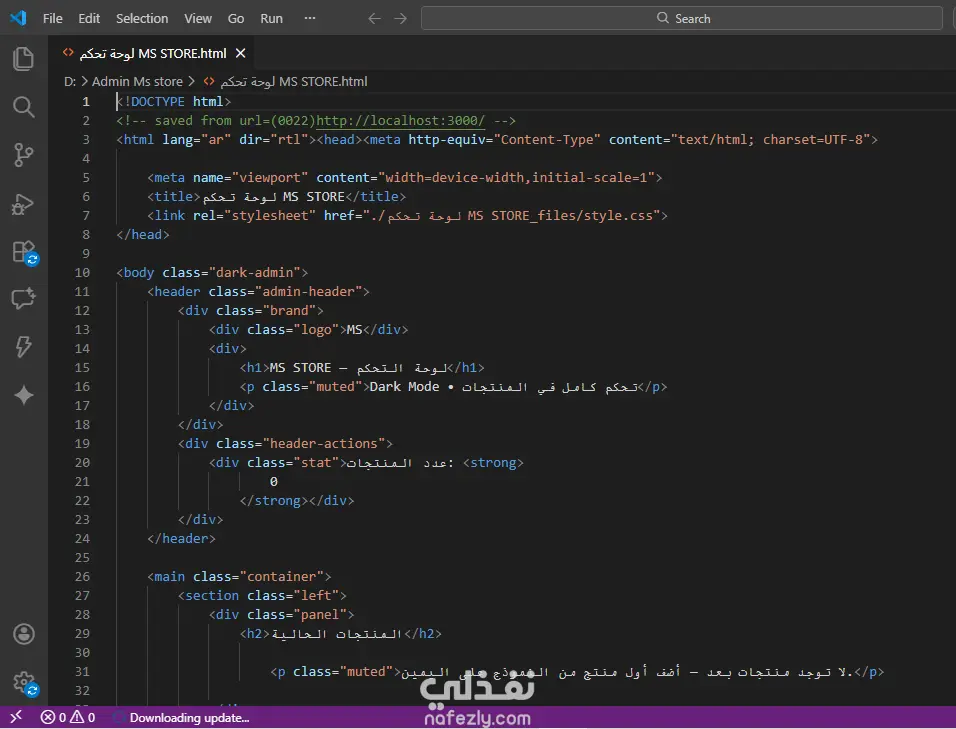
Task: Click the errors and warnings status indicator
Action: tap(67, 717)
